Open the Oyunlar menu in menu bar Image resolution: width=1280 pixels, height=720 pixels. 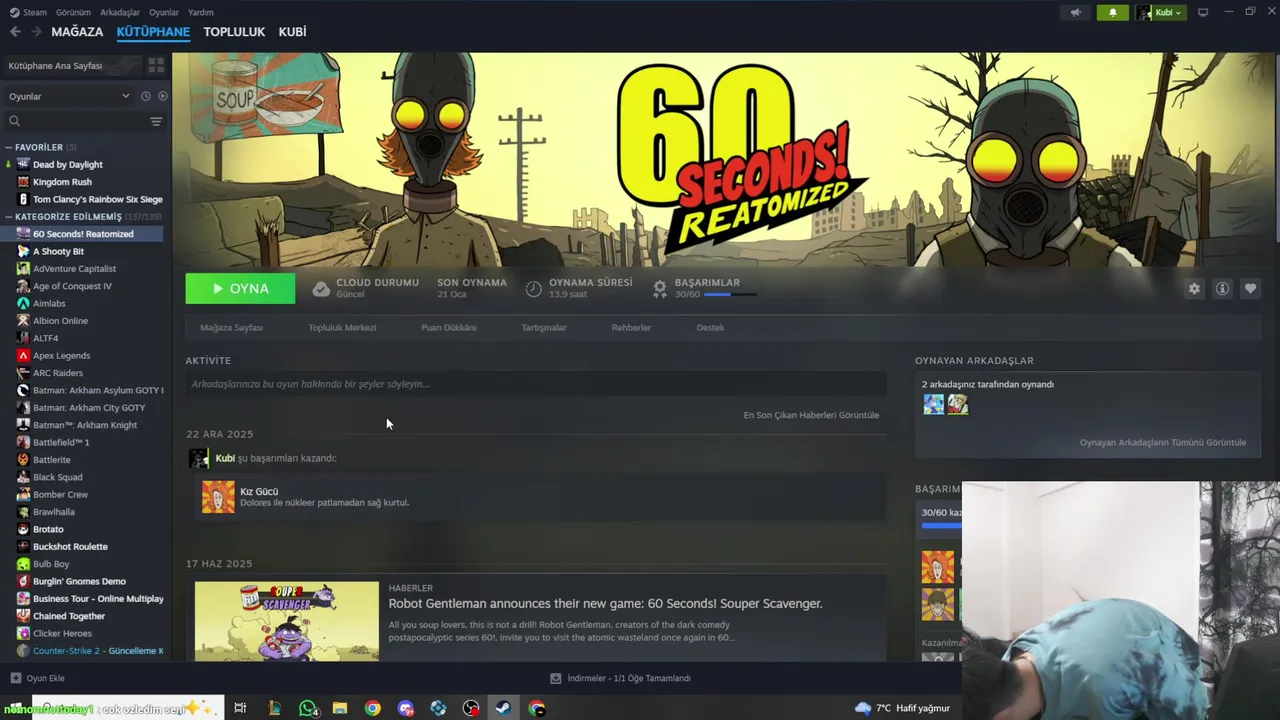164,12
